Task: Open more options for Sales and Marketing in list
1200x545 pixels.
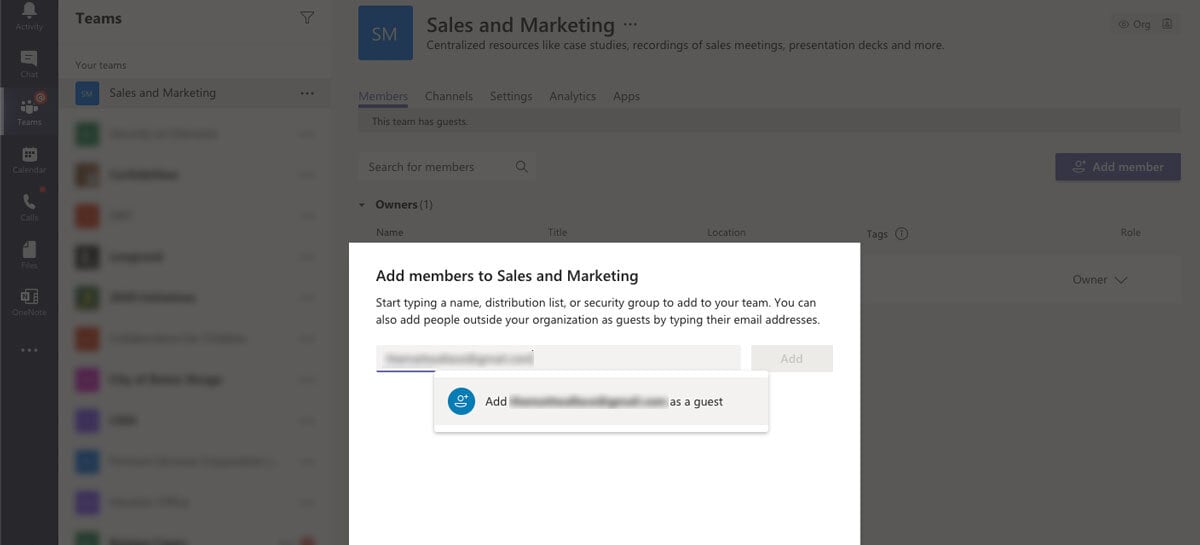Action: pyautogui.click(x=307, y=93)
